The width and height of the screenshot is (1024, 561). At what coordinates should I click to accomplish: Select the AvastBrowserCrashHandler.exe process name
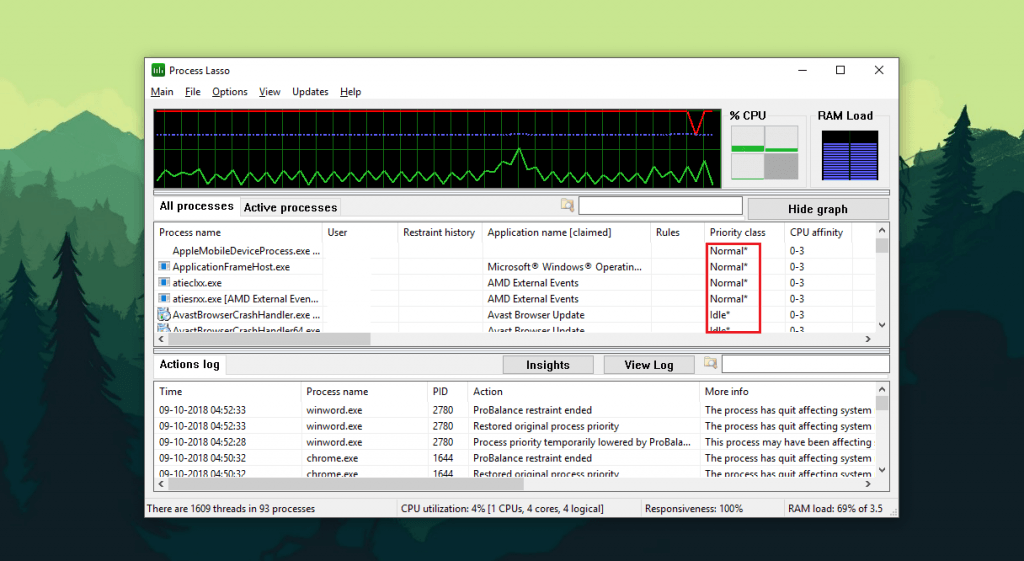246,315
